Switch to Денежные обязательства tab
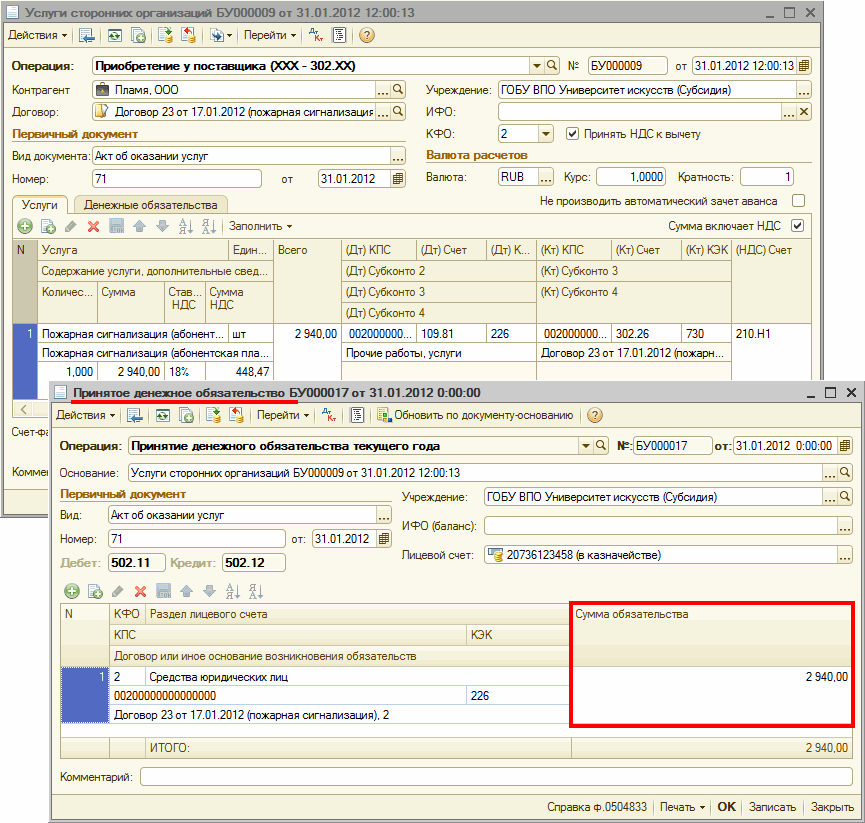Screen dimensions: 865x823 click(151, 205)
